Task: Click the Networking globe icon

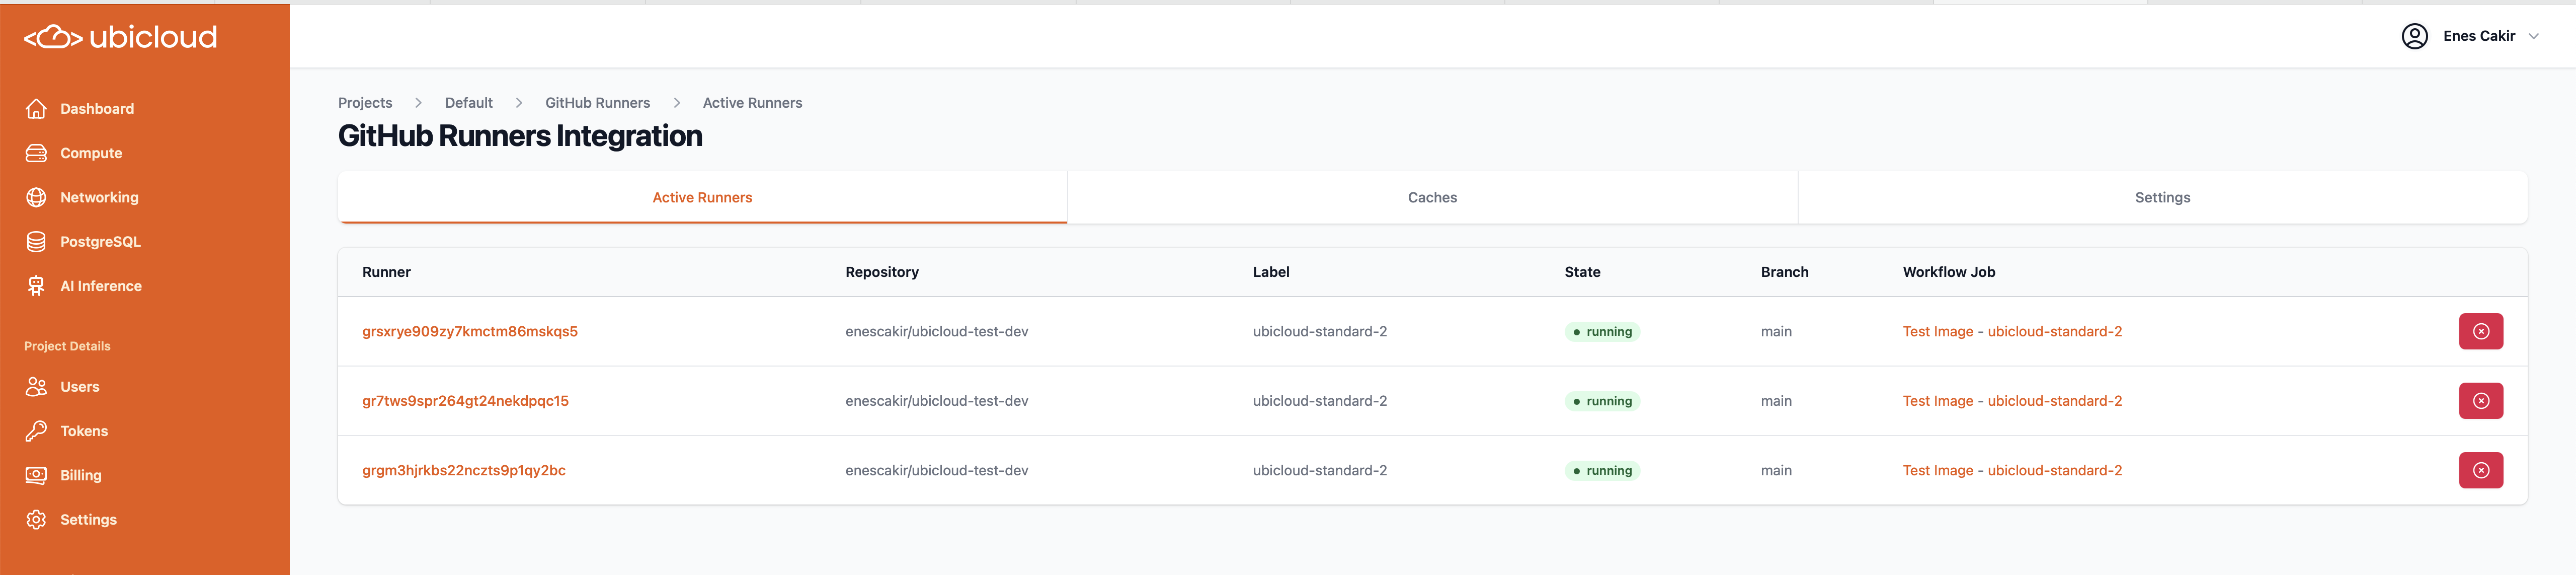Action: tap(36, 197)
